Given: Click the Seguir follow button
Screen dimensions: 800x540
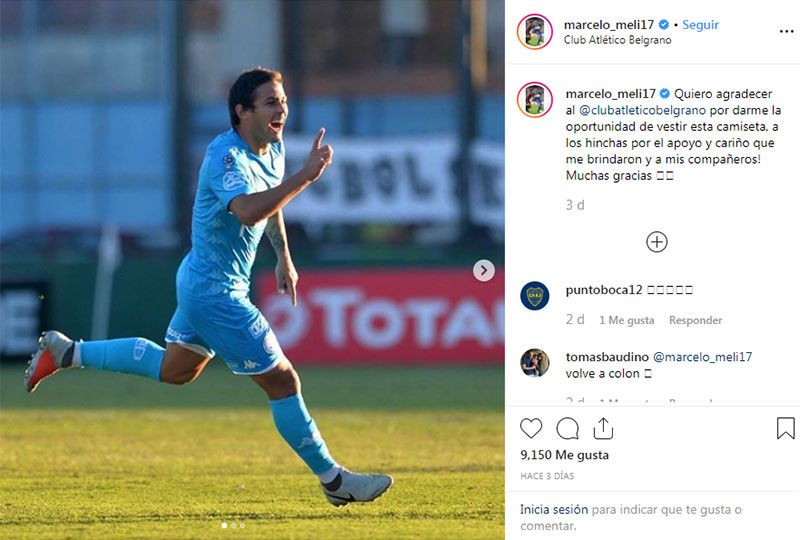Looking at the screenshot, I should click(x=701, y=24).
